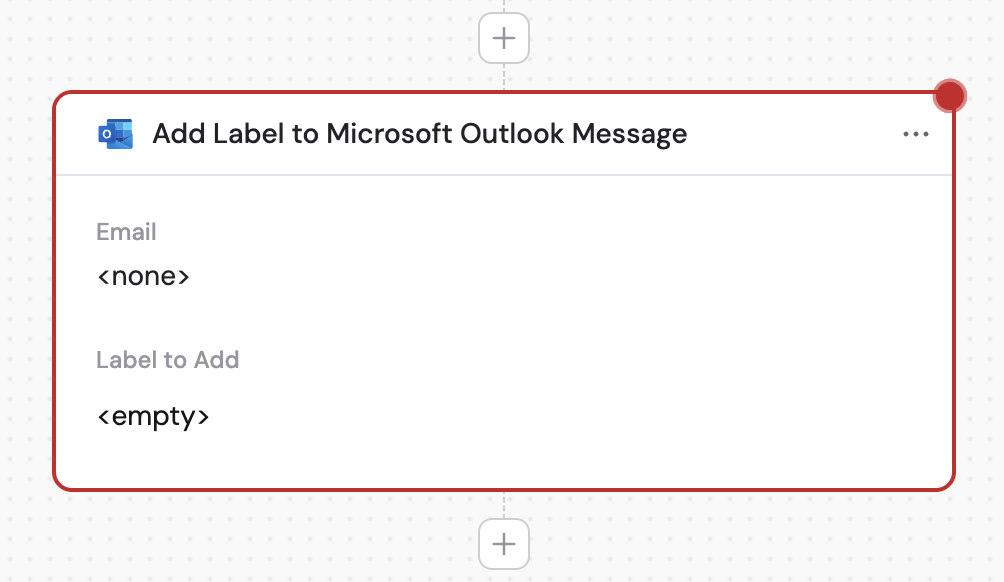Click the <none> placeholder to set an email
The height and width of the screenshot is (582, 1004).
(x=143, y=275)
